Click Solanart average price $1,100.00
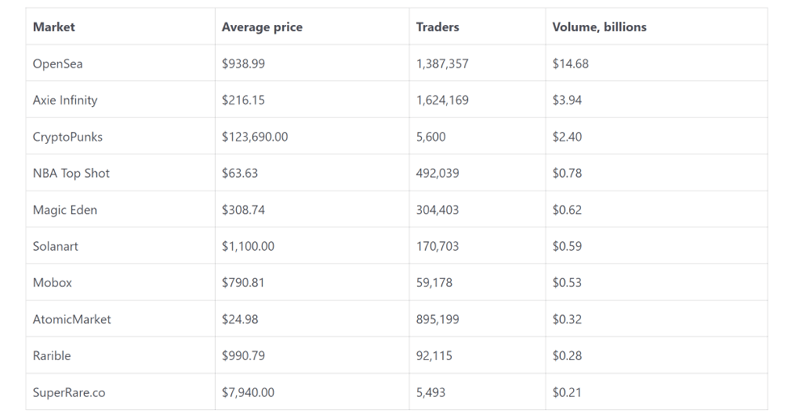 tap(248, 246)
